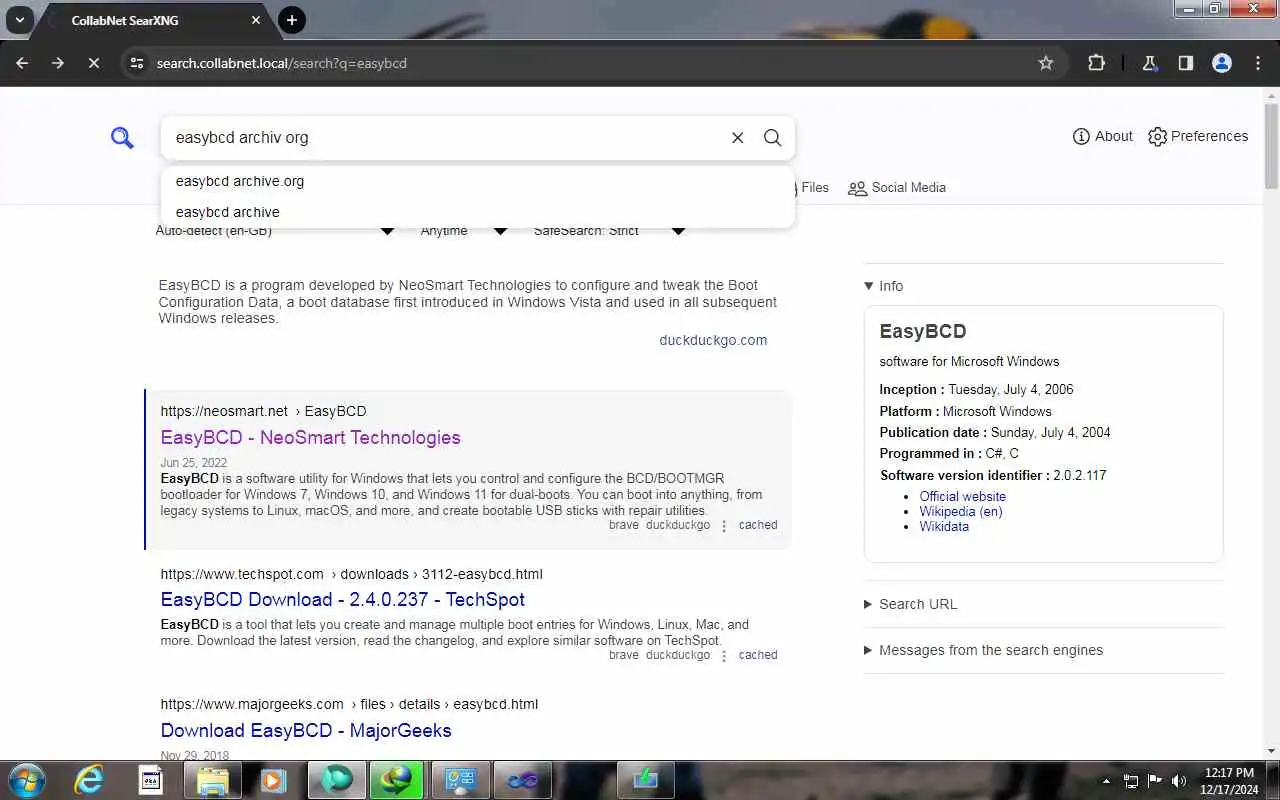The width and height of the screenshot is (1280, 800).
Task: Stop loading the page
Action: [93, 63]
